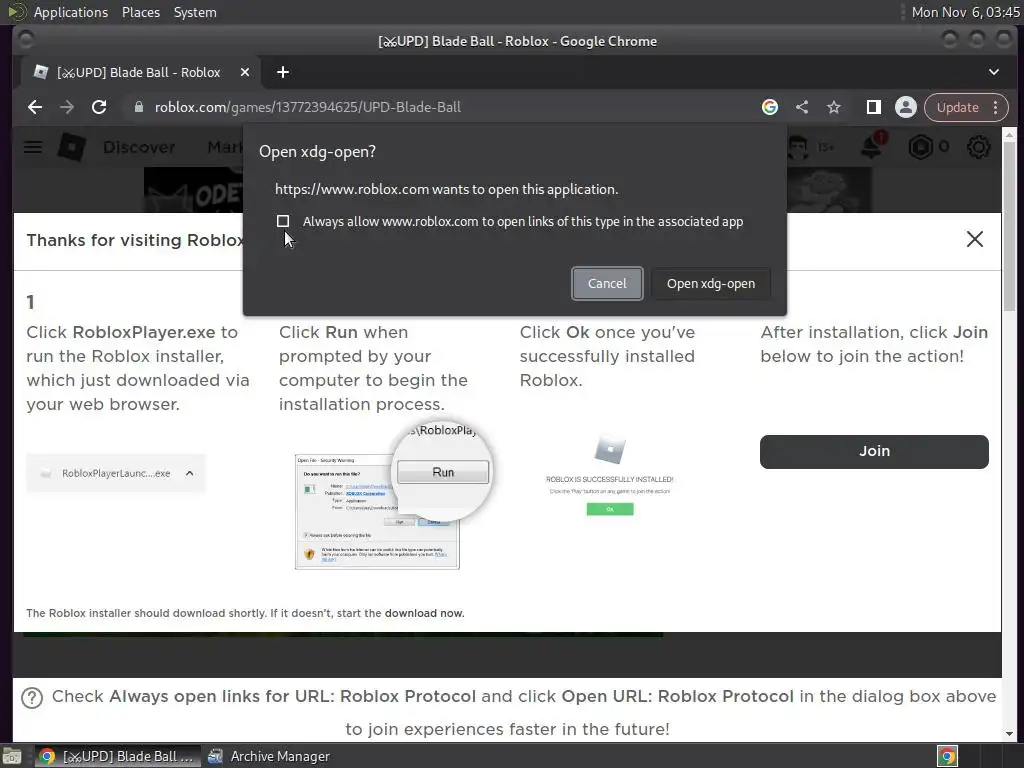Image resolution: width=1024 pixels, height=768 pixels.
Task: Check the Always allow www.roblox.com checkbox
Action: [283, 221]
